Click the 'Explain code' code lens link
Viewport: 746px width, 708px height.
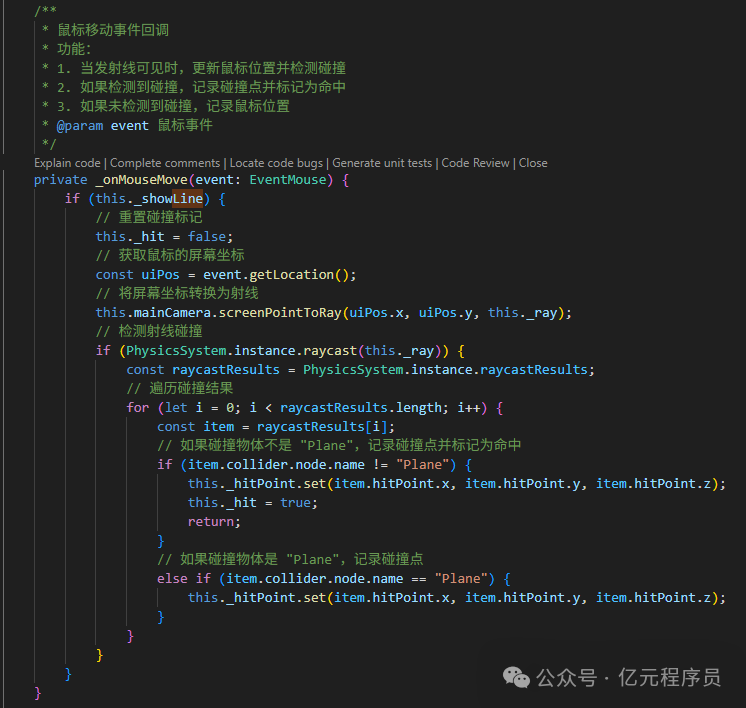(x=67, y=163)
